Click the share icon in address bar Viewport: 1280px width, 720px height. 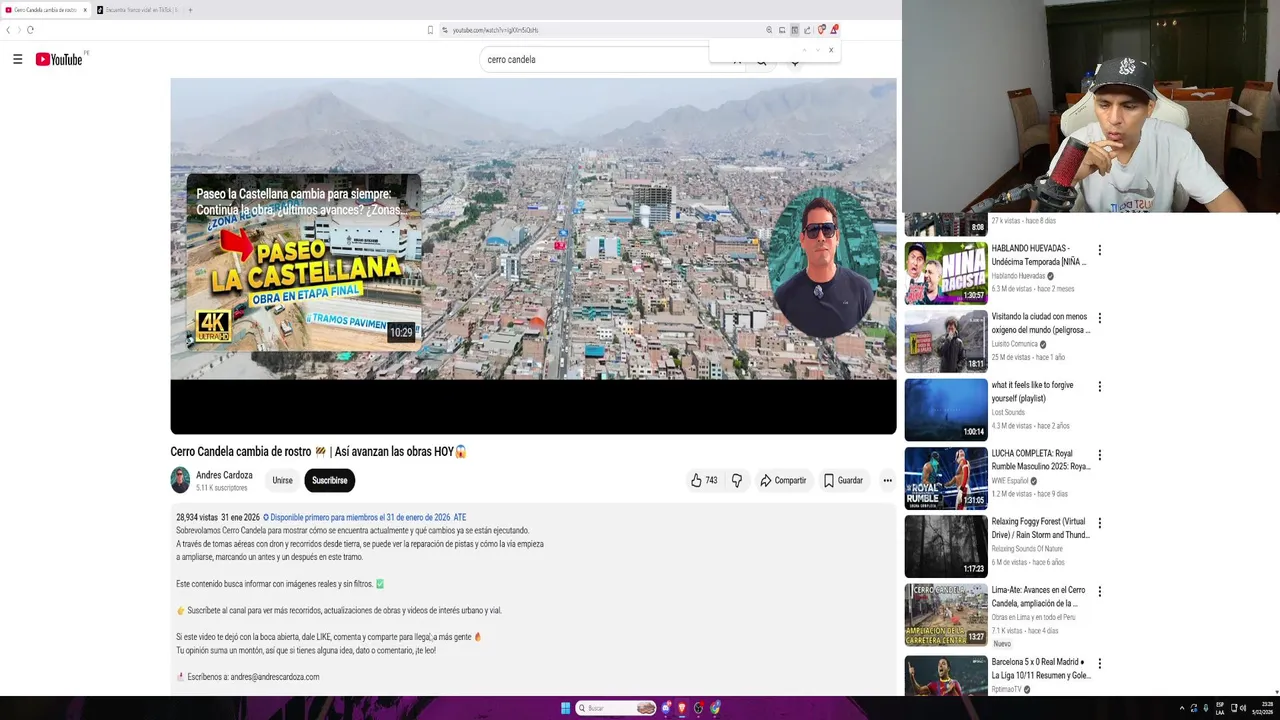(x=807, y=30)
